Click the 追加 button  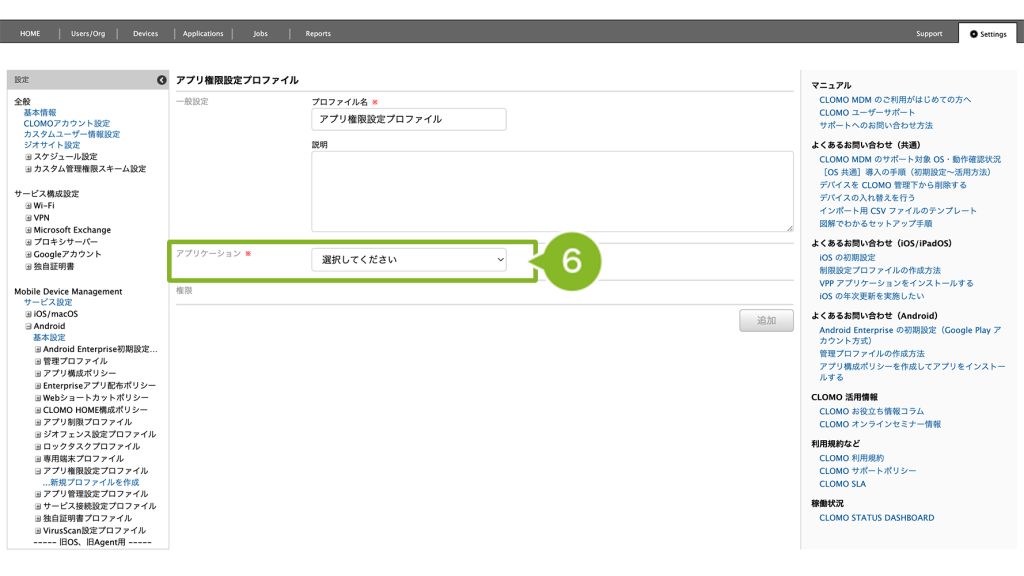pos(766,321)
